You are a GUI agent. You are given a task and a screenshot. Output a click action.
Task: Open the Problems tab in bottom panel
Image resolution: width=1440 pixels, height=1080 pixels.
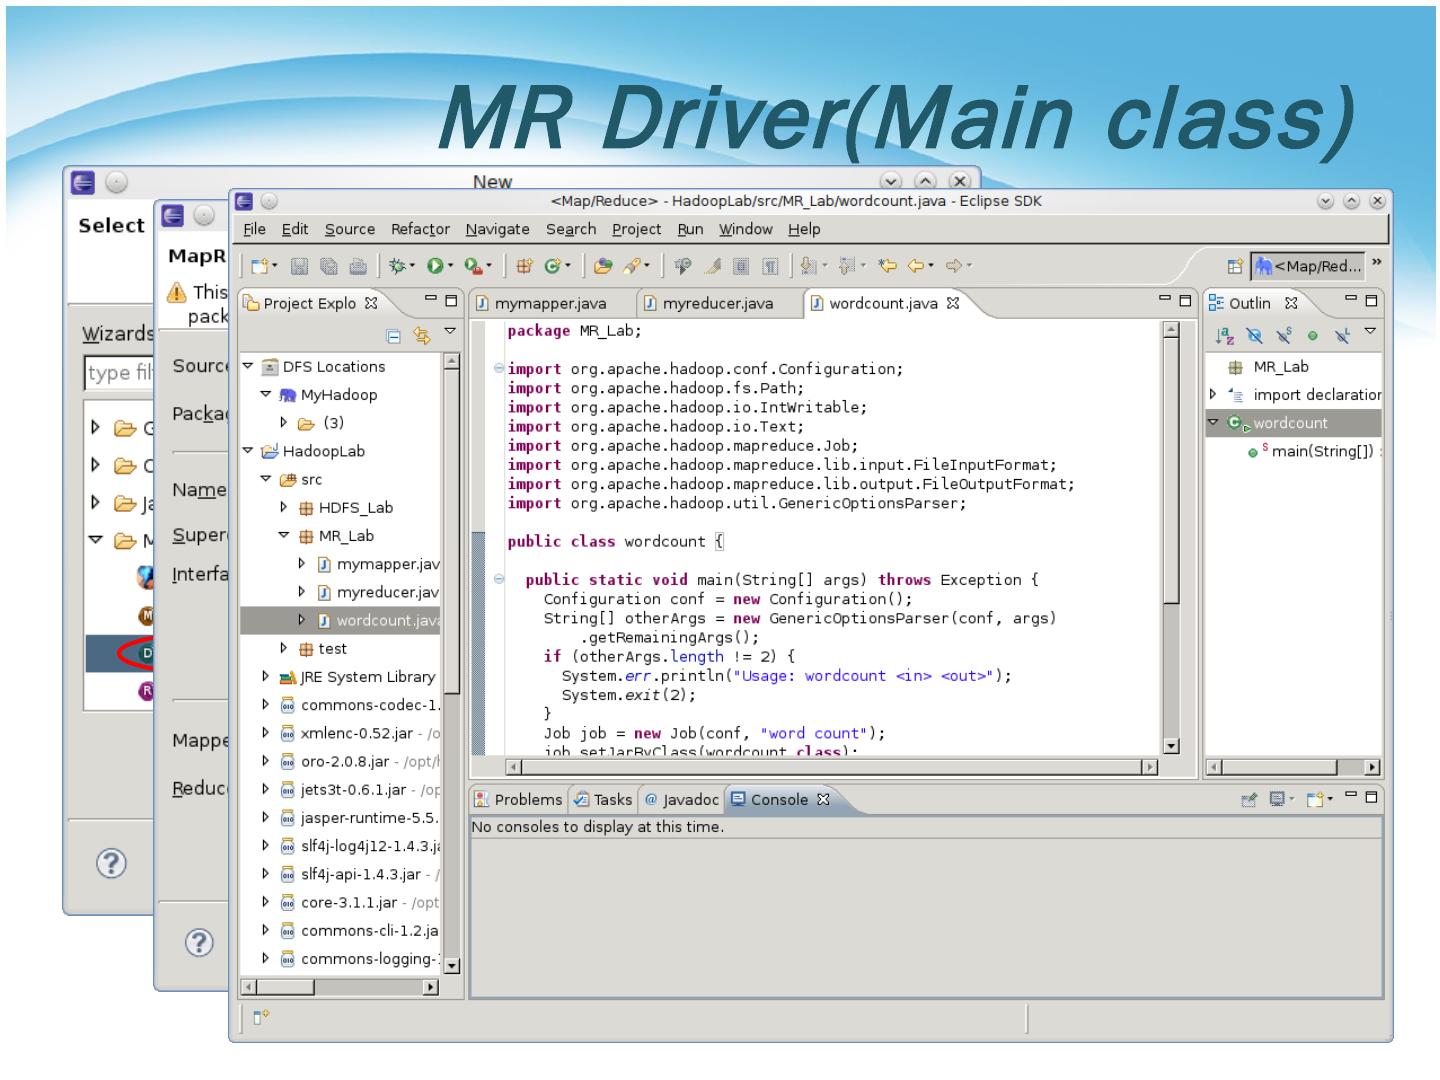point(518,799)
